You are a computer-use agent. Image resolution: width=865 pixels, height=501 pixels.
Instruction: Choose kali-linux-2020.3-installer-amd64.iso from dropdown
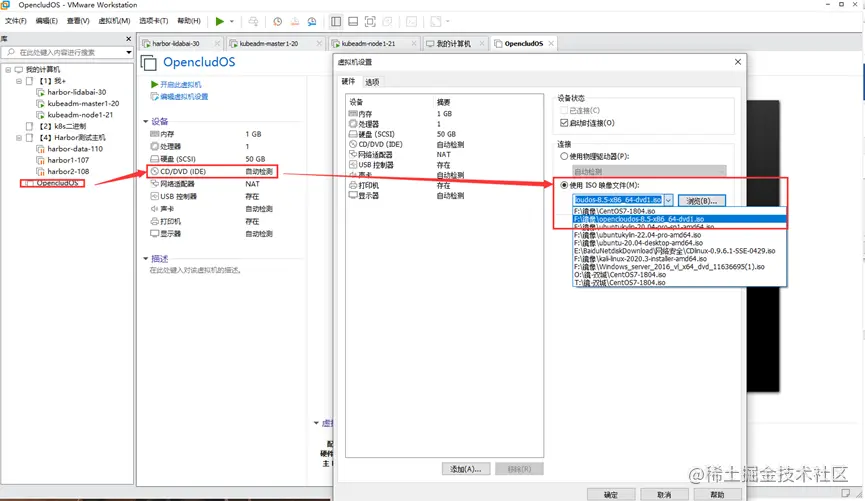[x=680, y=259]
